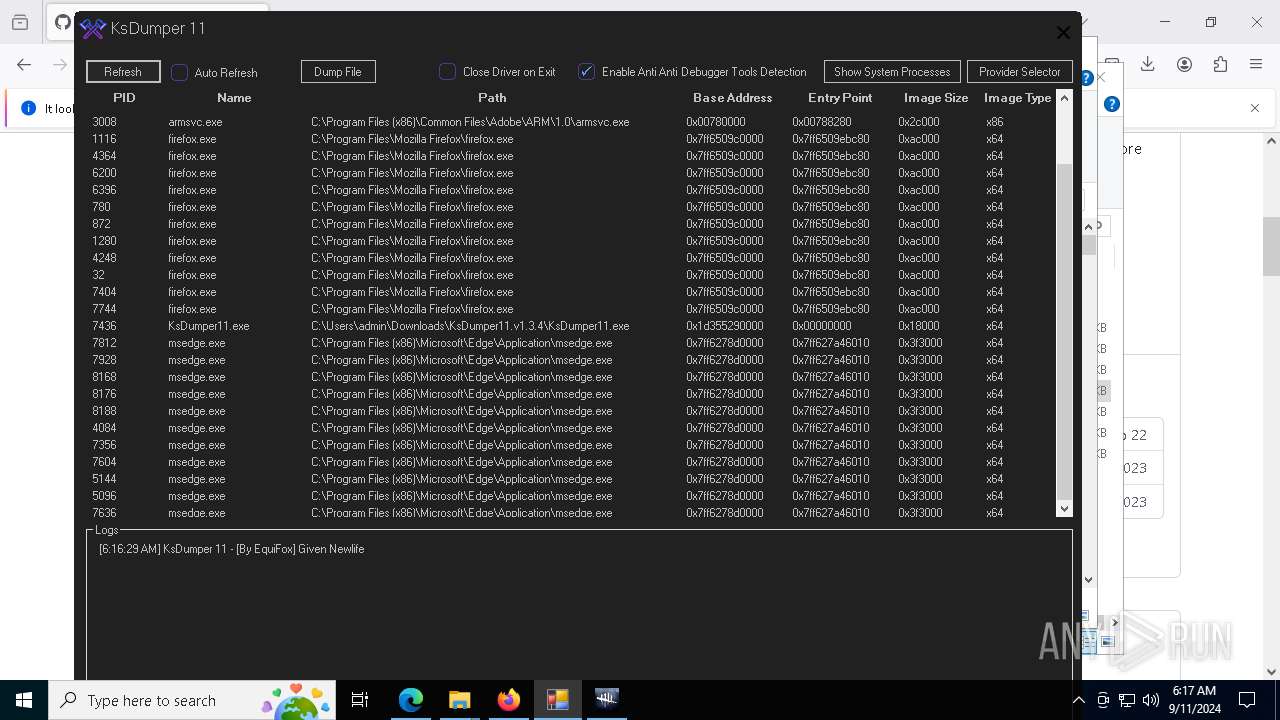The image size is (1280, 720).
Task: Click entry point 0x00788280 for armsvc.exe
Action: pos(822,122)
